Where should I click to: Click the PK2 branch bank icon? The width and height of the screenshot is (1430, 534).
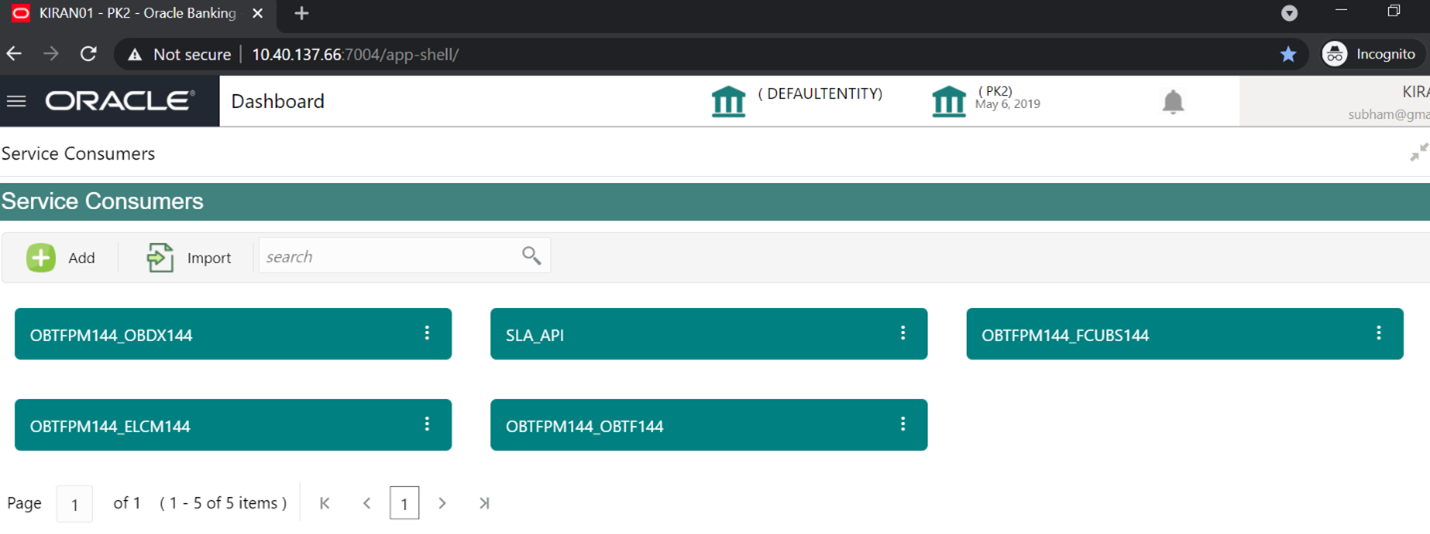pyautogui.click(x=949, y=101)
